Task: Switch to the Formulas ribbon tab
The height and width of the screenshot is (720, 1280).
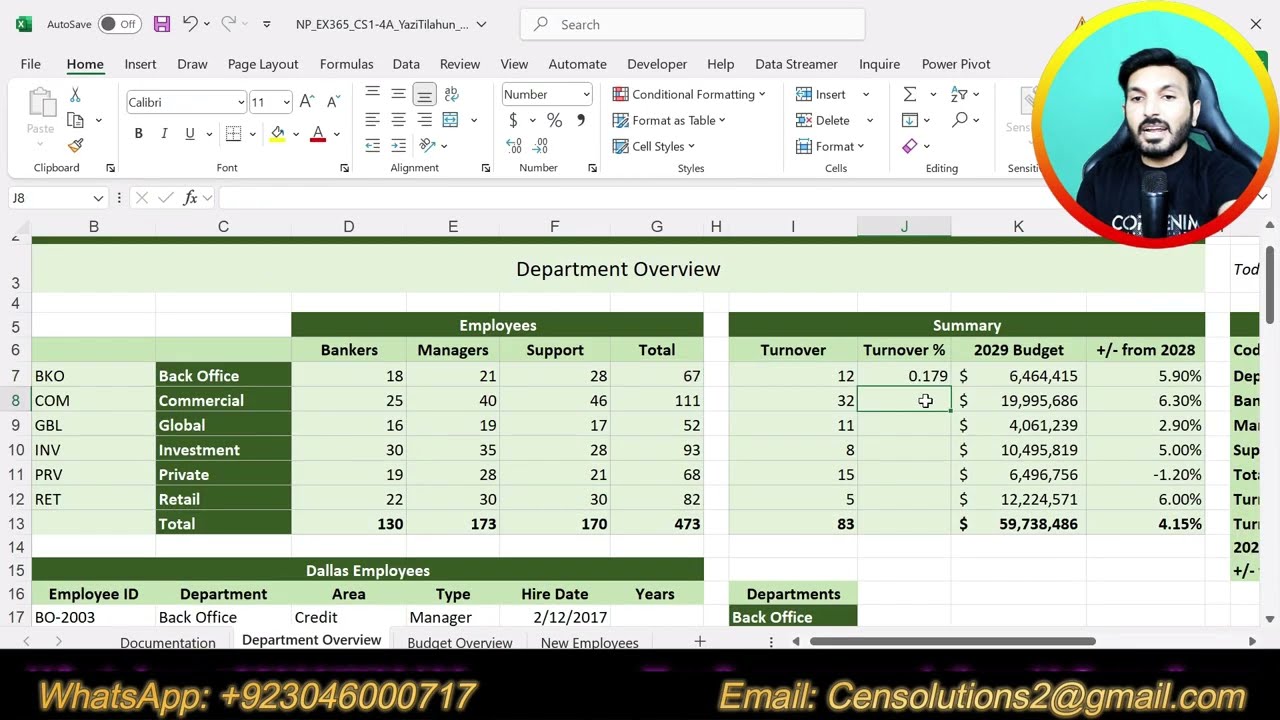Action: pyautogui.click(x=346, y=64)
